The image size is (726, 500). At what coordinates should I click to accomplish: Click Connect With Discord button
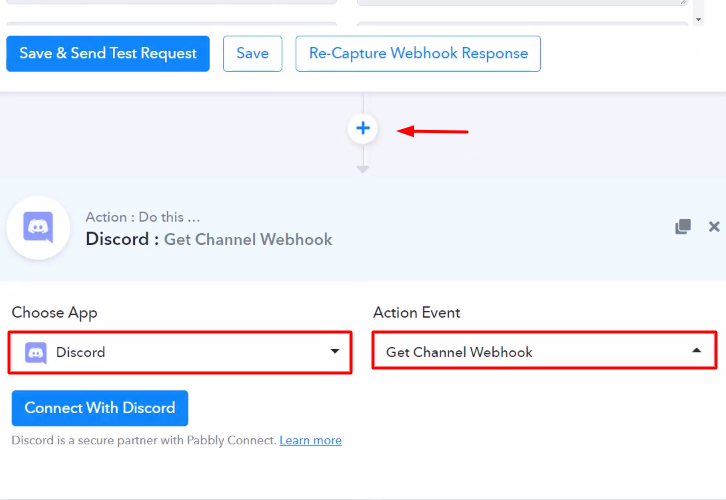(100, 408)
